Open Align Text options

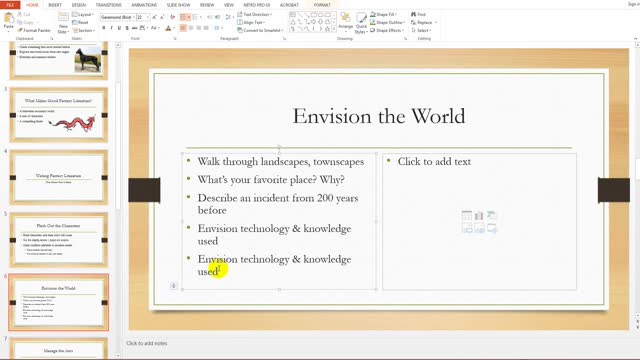click(x=251, y=22)
